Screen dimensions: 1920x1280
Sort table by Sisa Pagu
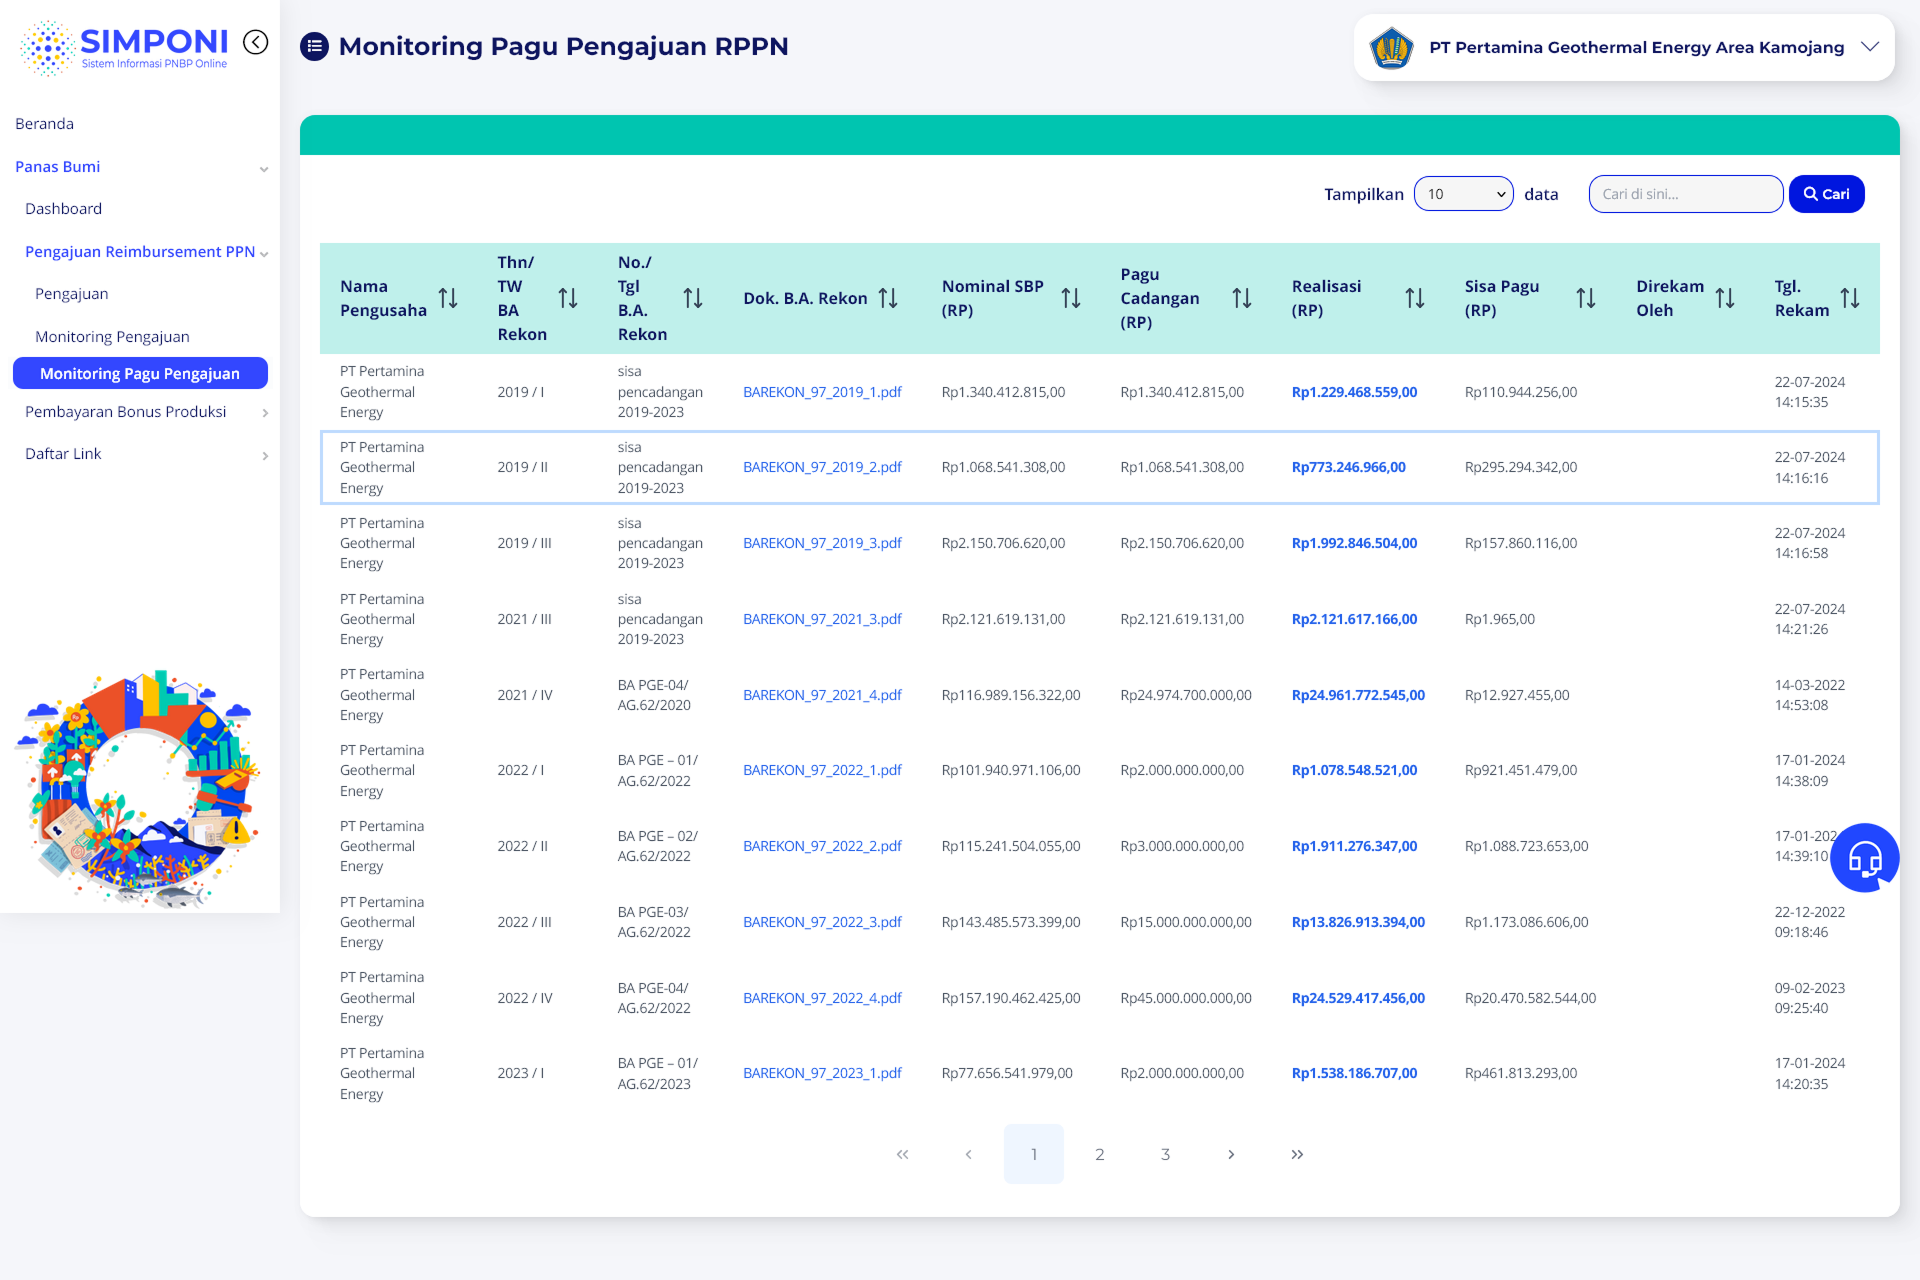tap(1586, 298)
